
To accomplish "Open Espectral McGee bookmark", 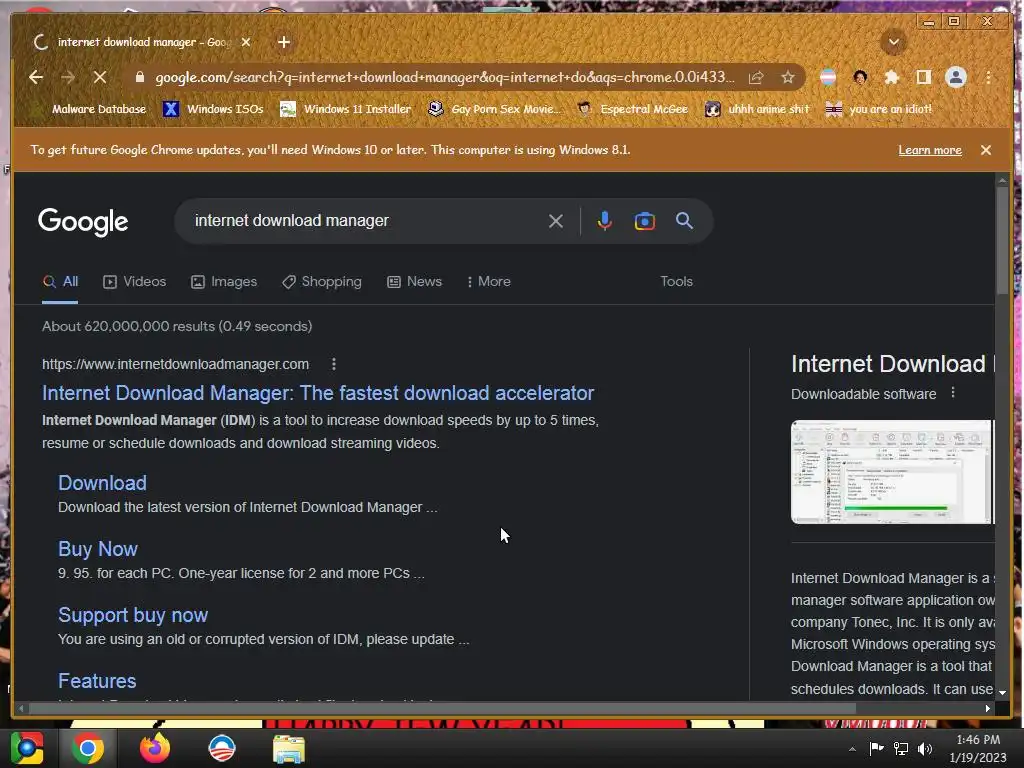I will point(633,109).
